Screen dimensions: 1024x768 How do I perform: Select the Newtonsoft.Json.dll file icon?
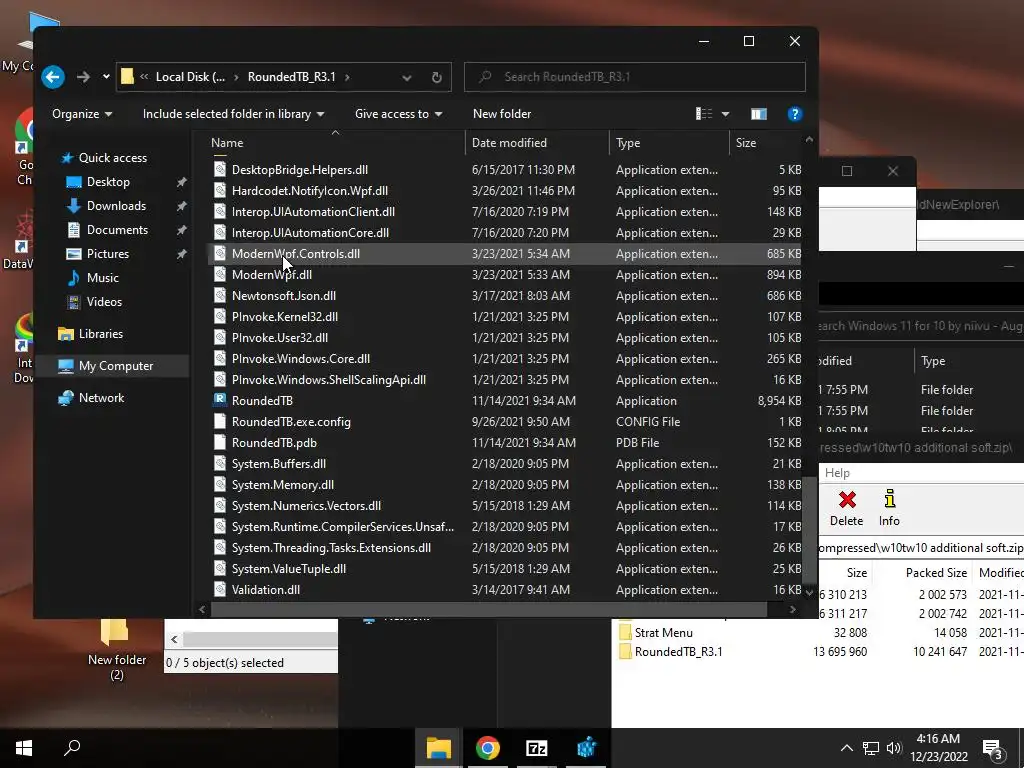(220, 296)
